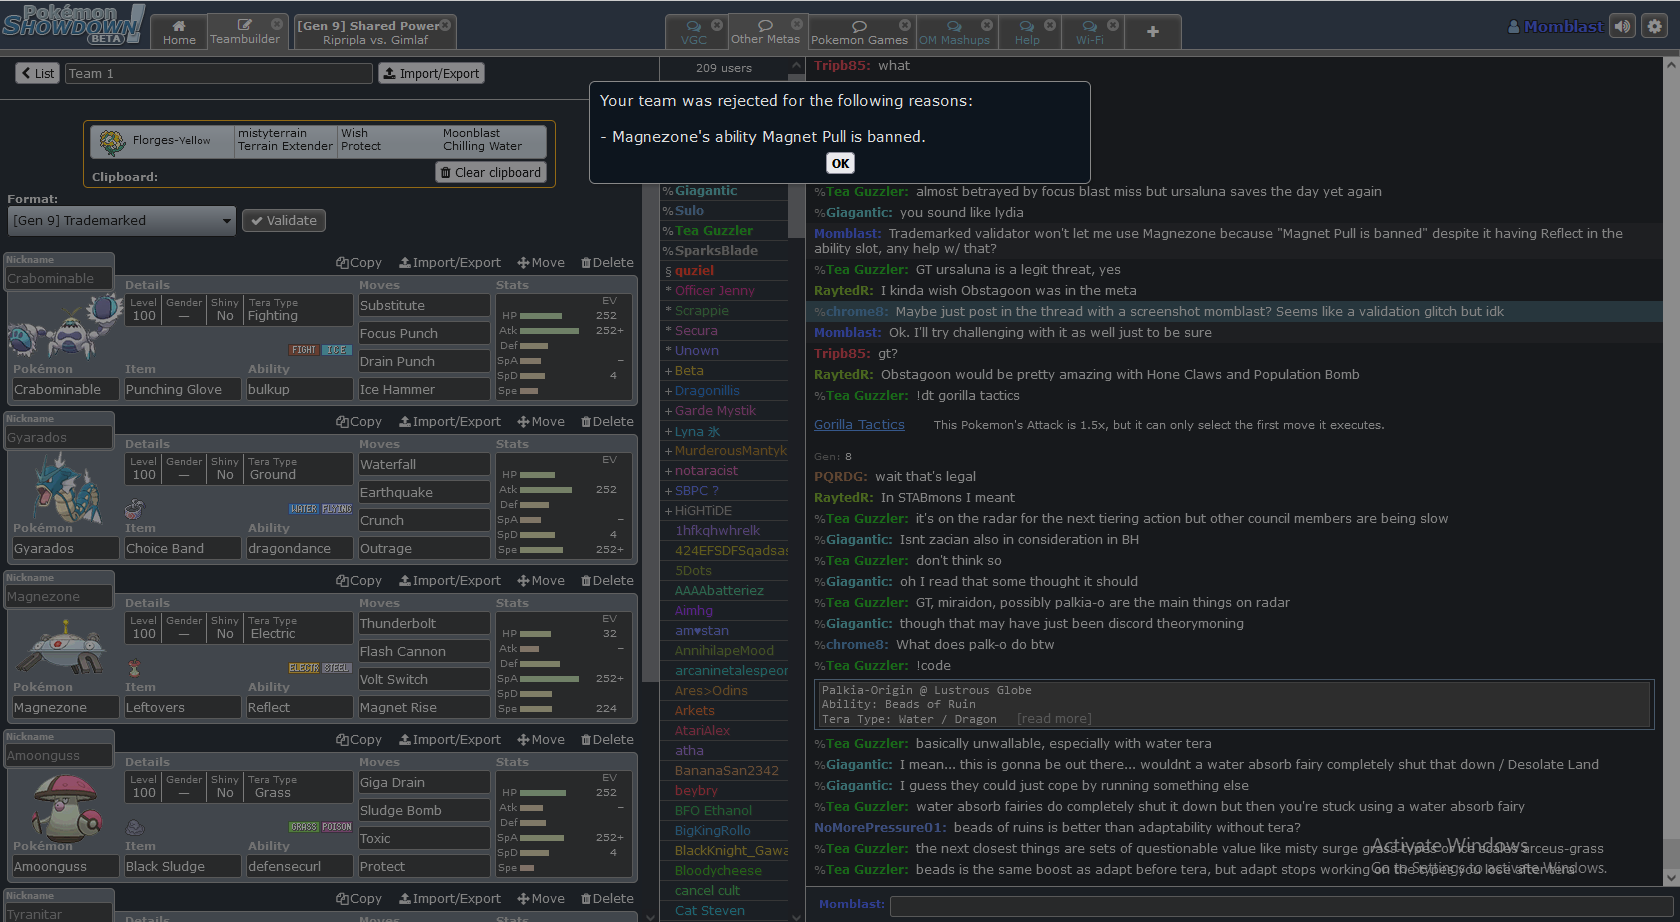Screen dimensions: 1680x922
Task: Switch to the OM Mashups tab
Action: pyautogui.click(x=954, y=32)
